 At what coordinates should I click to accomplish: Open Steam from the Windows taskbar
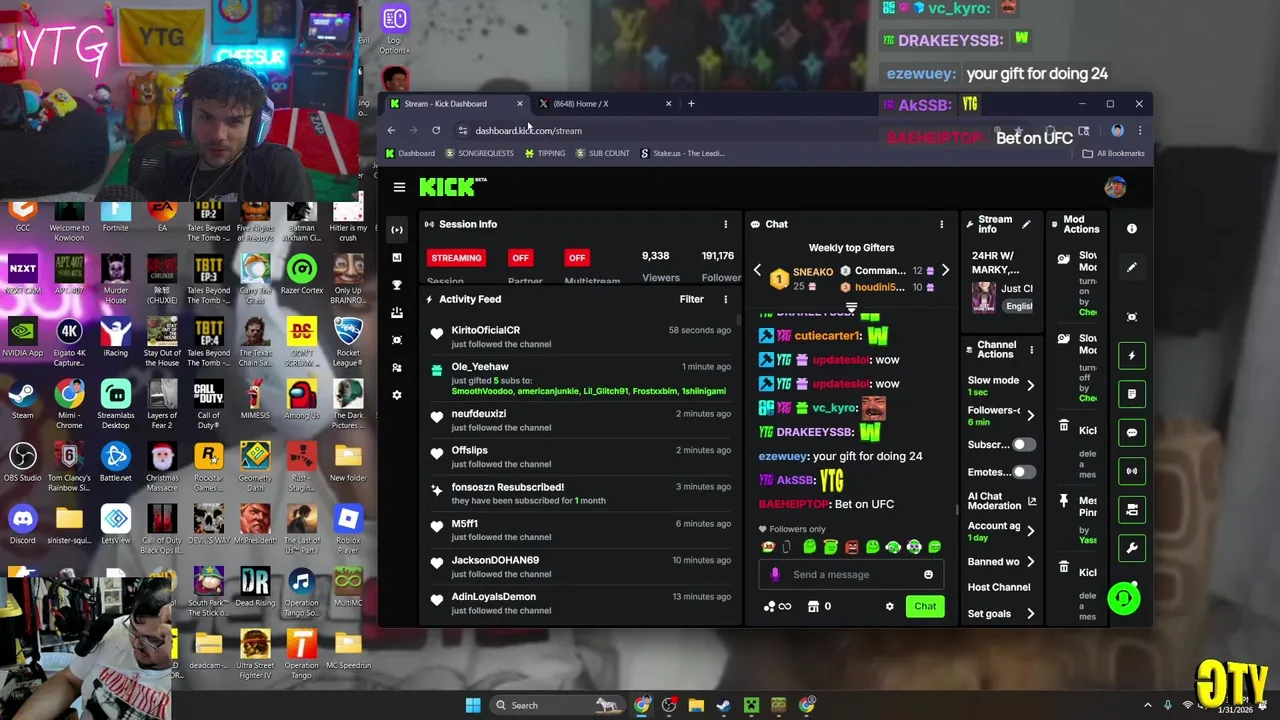coord(723,705)
